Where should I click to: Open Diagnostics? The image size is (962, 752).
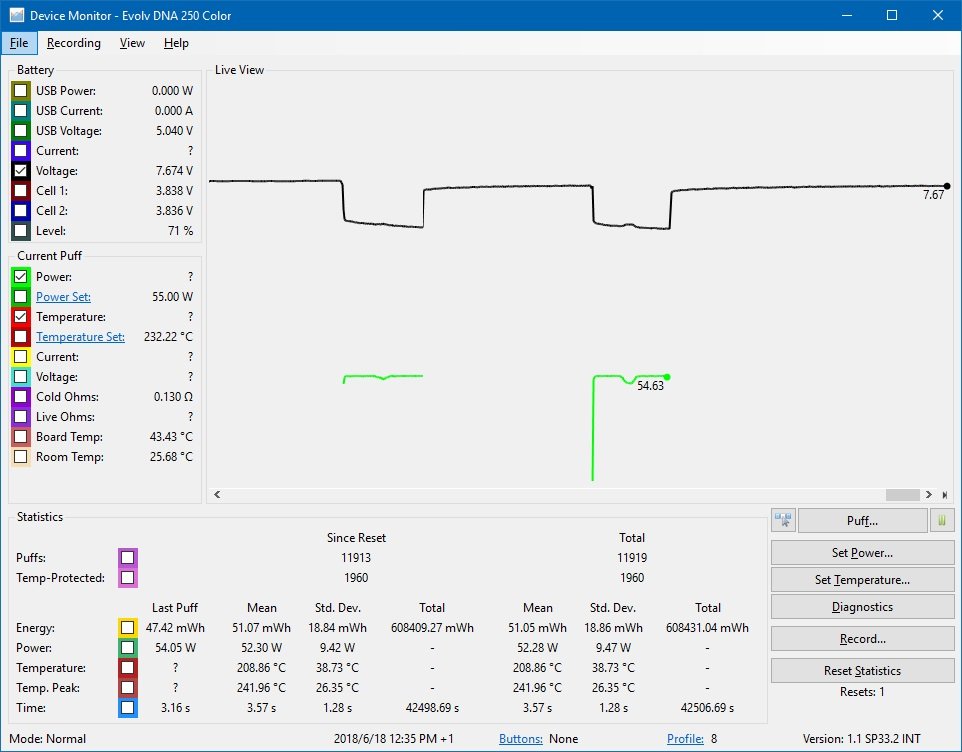(x=862, y=607)
